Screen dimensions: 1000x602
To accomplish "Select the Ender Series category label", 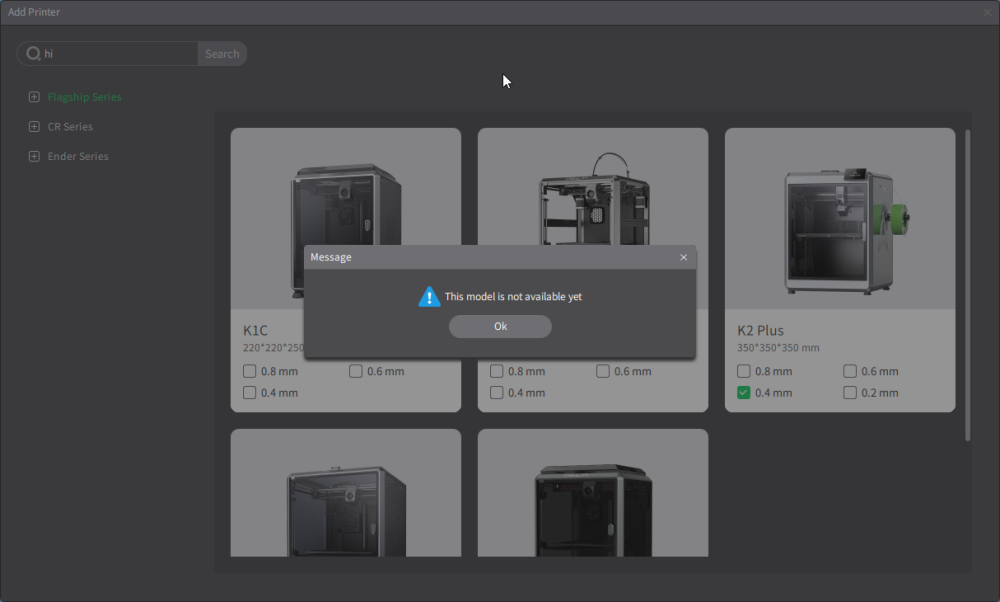I will [x=78, y=156].
